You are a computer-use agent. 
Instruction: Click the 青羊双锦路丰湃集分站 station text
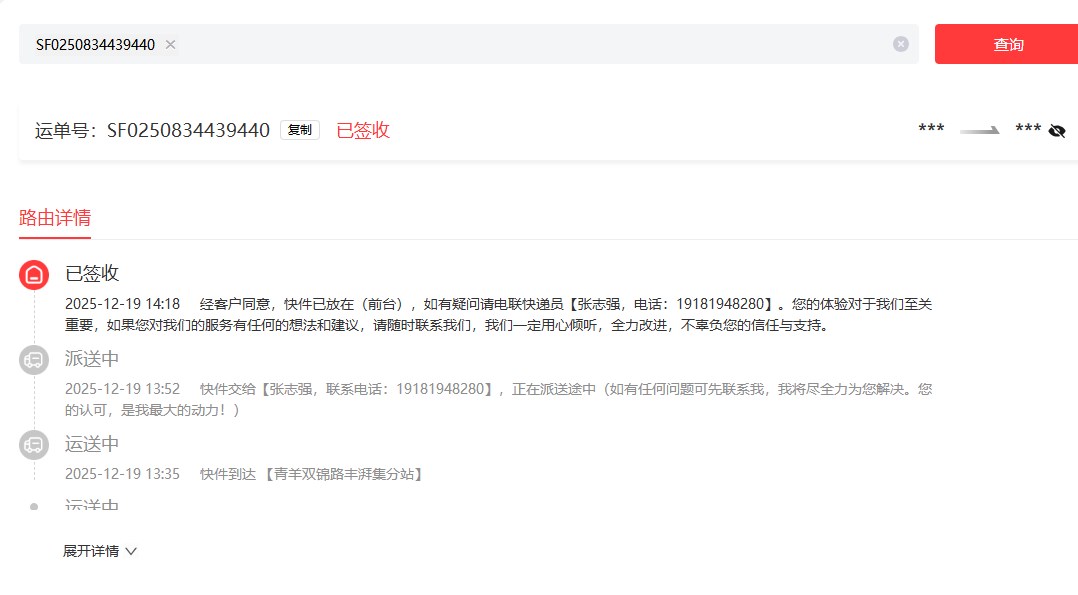[x=343, y=474]
